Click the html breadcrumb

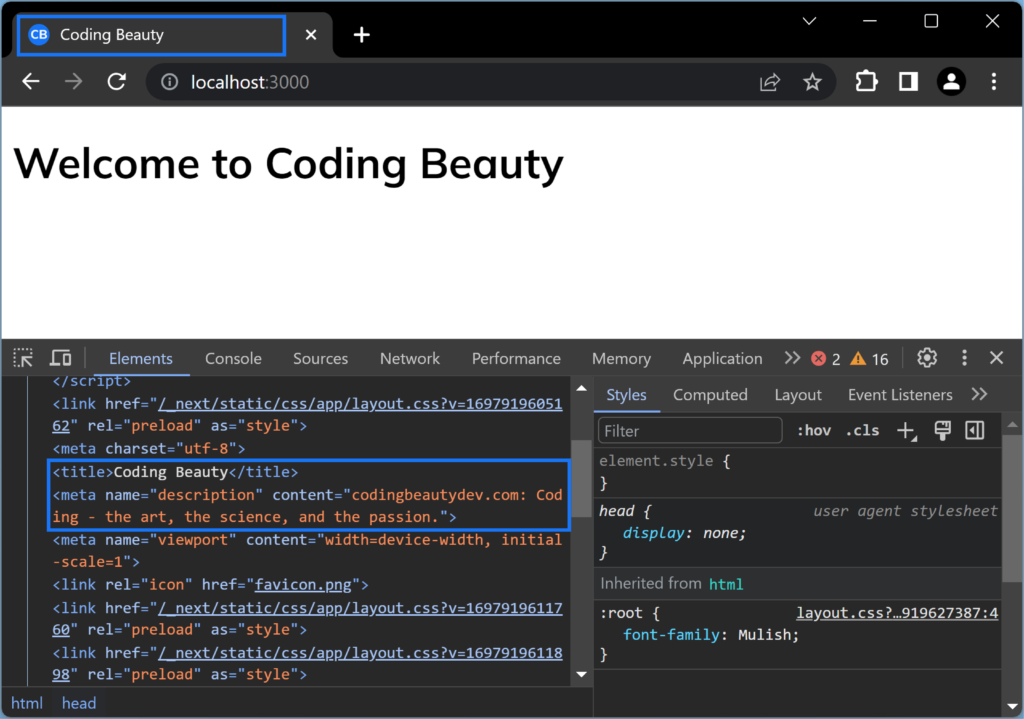(x=27, y=703)
